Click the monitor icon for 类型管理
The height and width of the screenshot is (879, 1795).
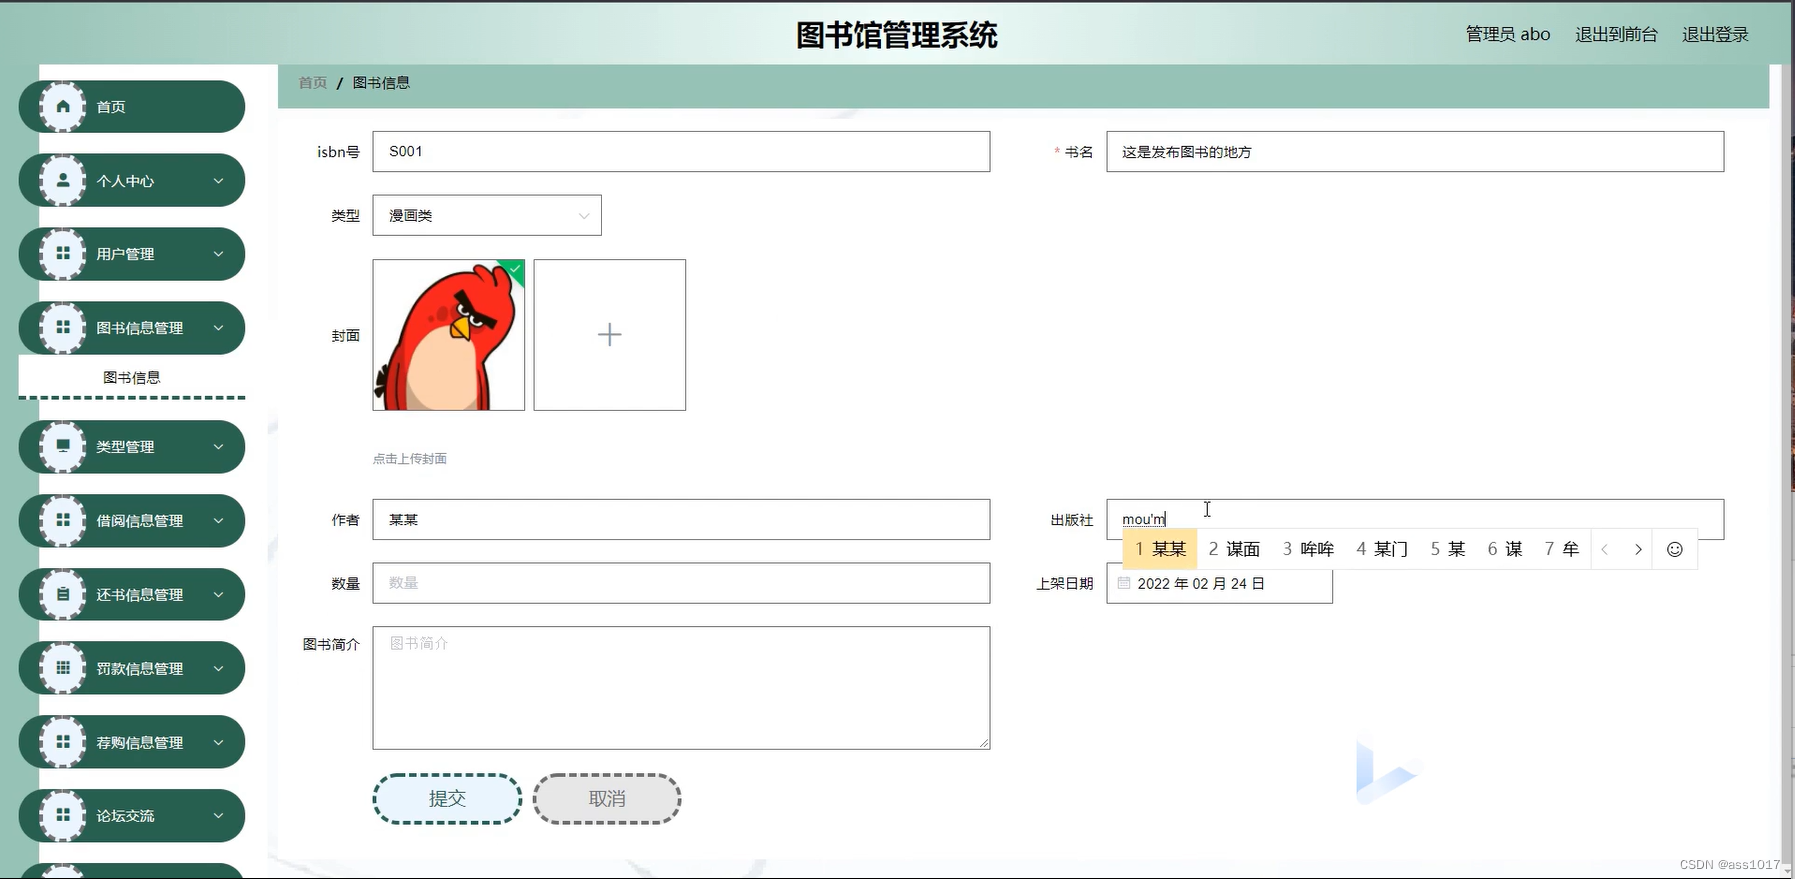coord(63,446)
